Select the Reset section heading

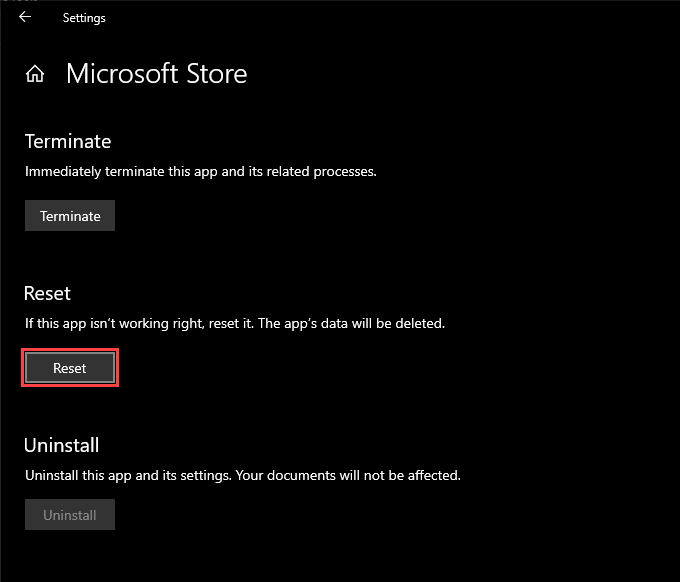click(x=47, y=293)
